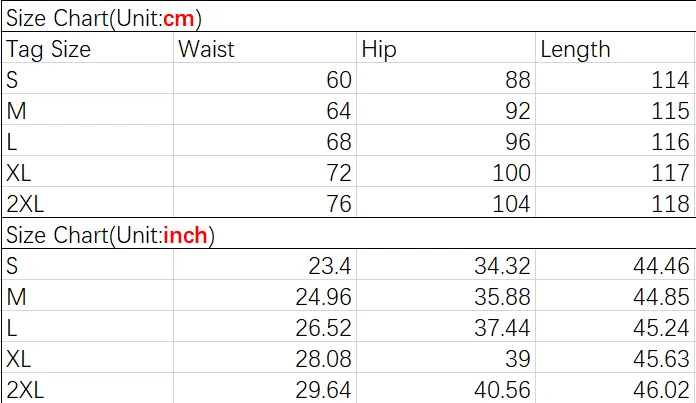This screenshot has height=403, width=696.
Task: Select the hip cell with value 104
Action: [x=446, y=202]
